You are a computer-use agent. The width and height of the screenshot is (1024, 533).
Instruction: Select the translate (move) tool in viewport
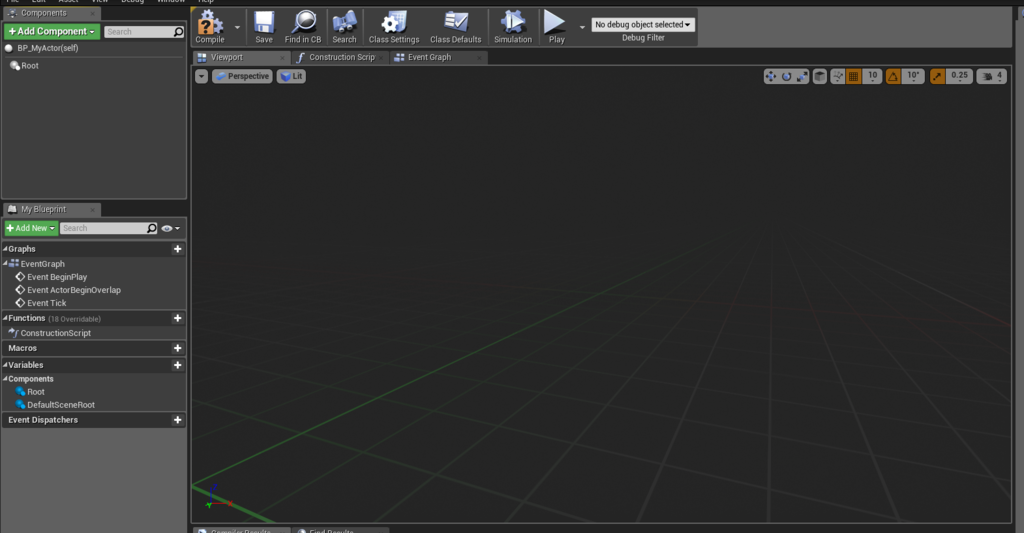pos(771,76)
